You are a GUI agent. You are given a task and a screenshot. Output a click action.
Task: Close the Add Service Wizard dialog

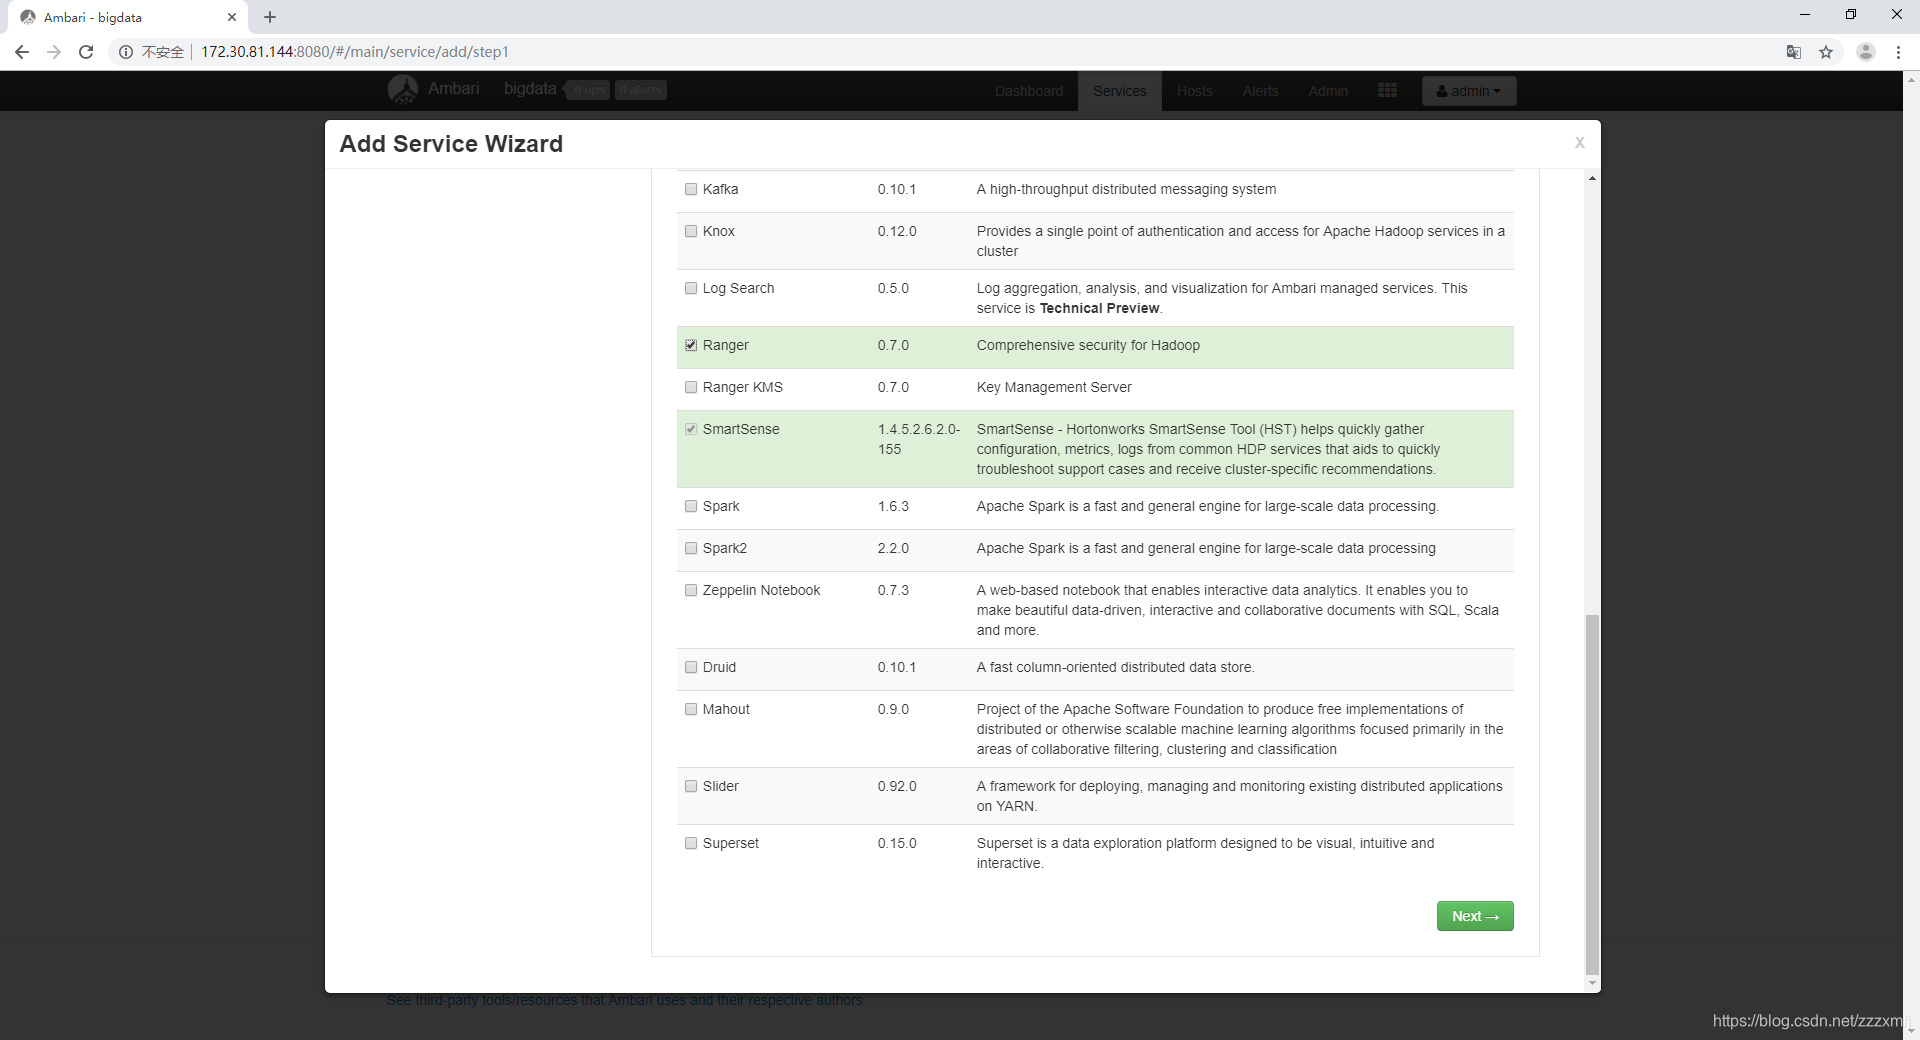point(1580,143)
